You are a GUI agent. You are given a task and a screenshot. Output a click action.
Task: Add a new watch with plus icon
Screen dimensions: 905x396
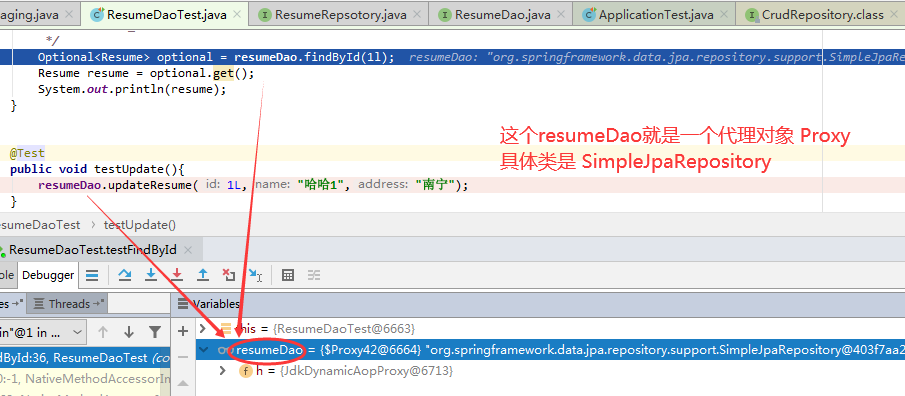183,331
